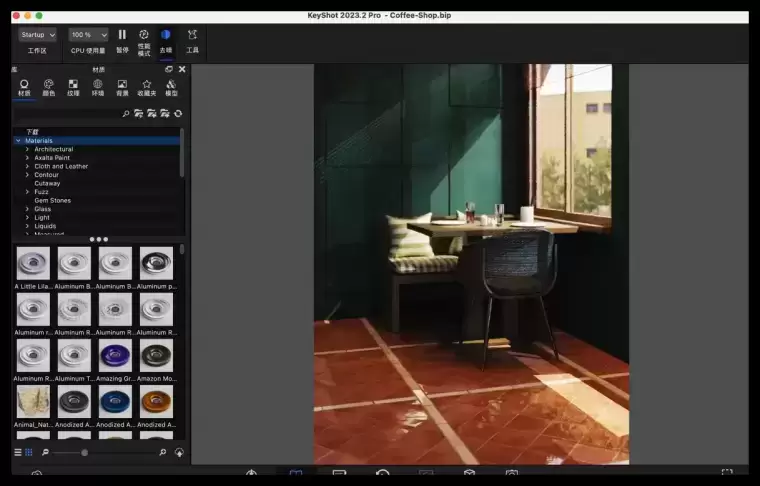Expand the Liquids folder chevron
Viewport: 760px width, 486px height.
click(x=27, y=226)
